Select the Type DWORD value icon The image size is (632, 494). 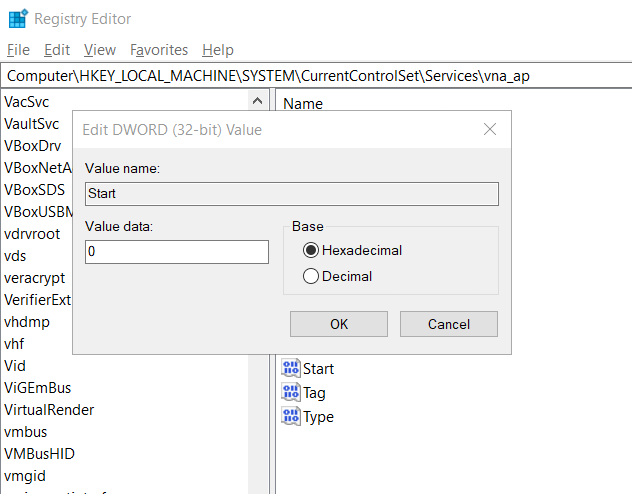(291, 416)
